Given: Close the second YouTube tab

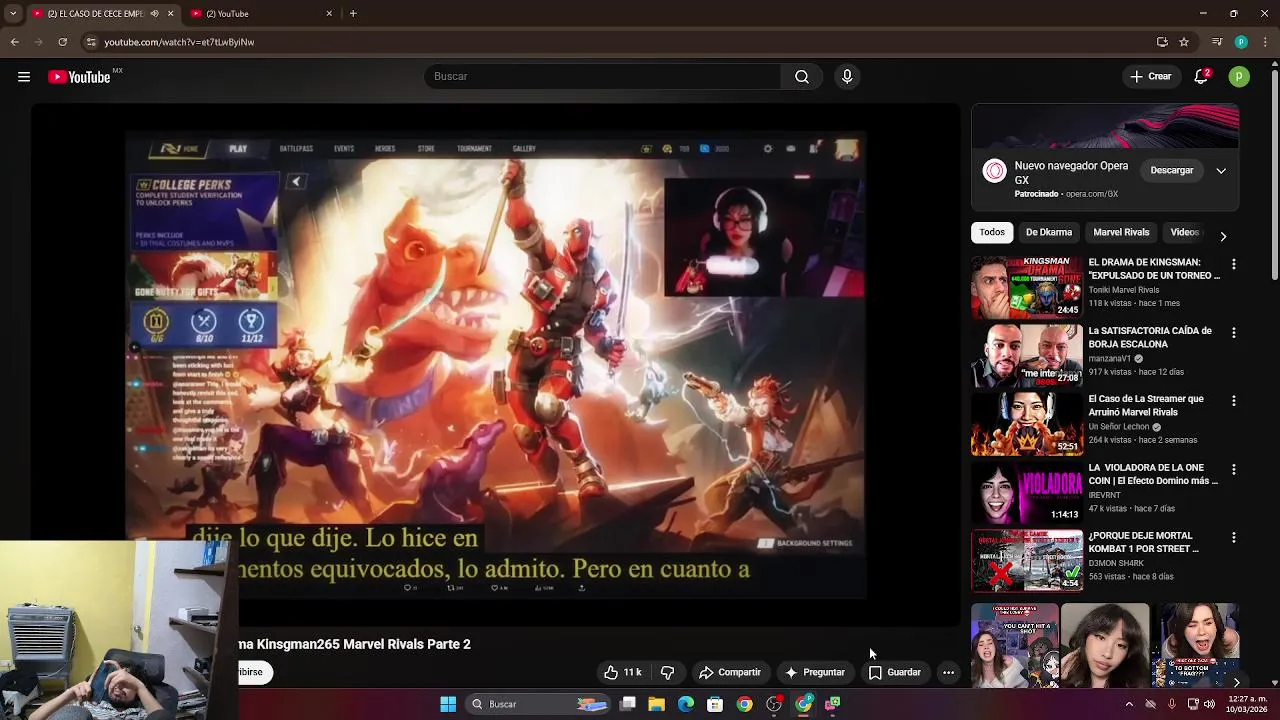Looking at the screenshot, I should coord(329,14).
